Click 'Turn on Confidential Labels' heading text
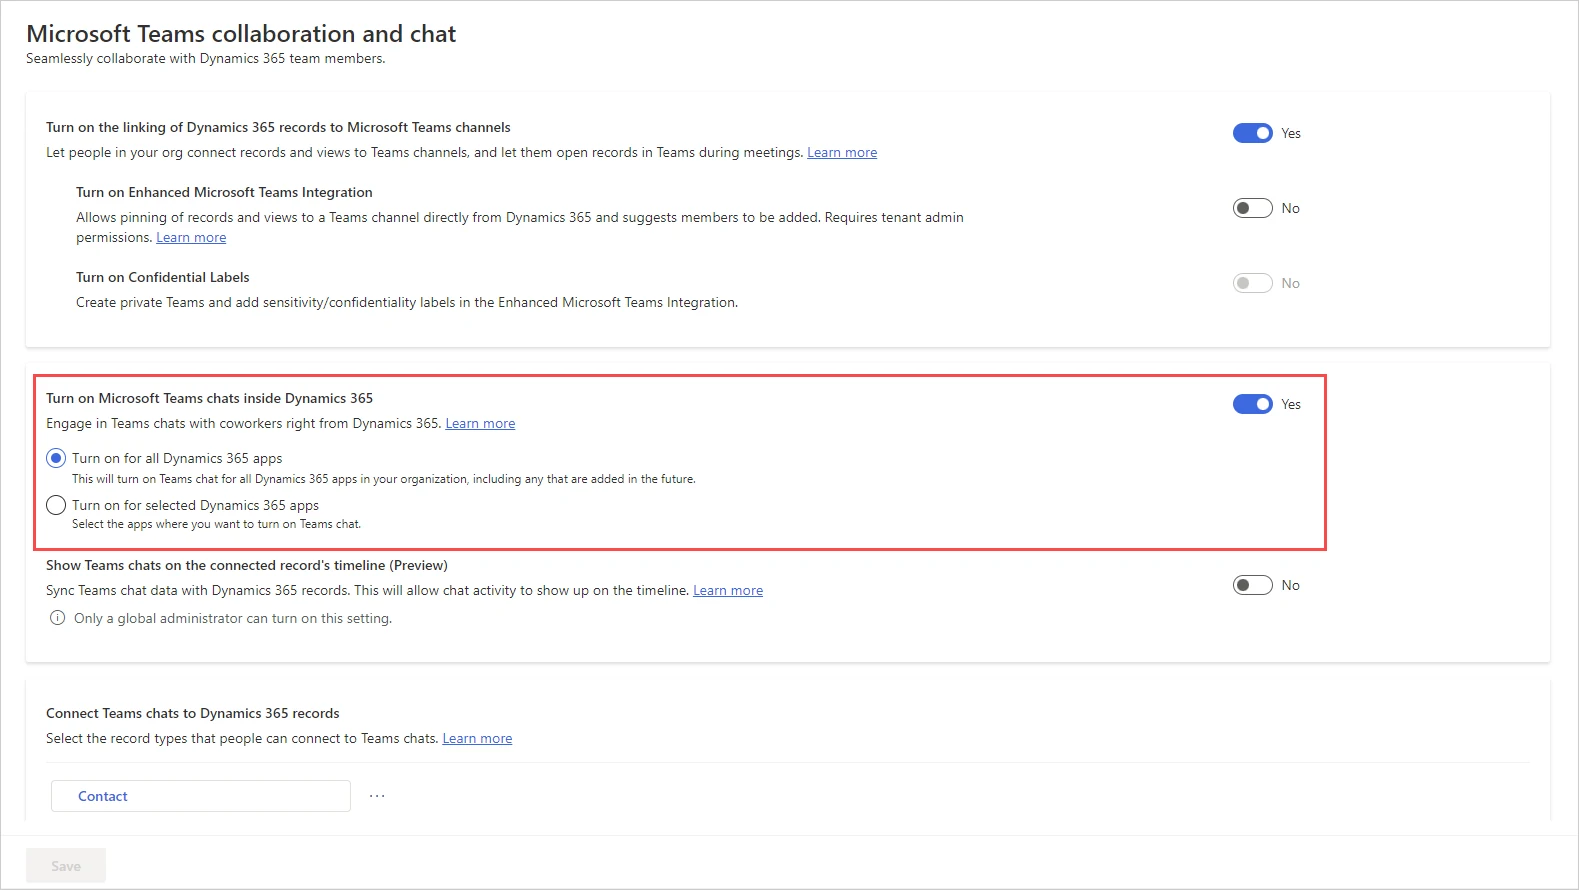 pyautogui.click(x=163, y=277)
